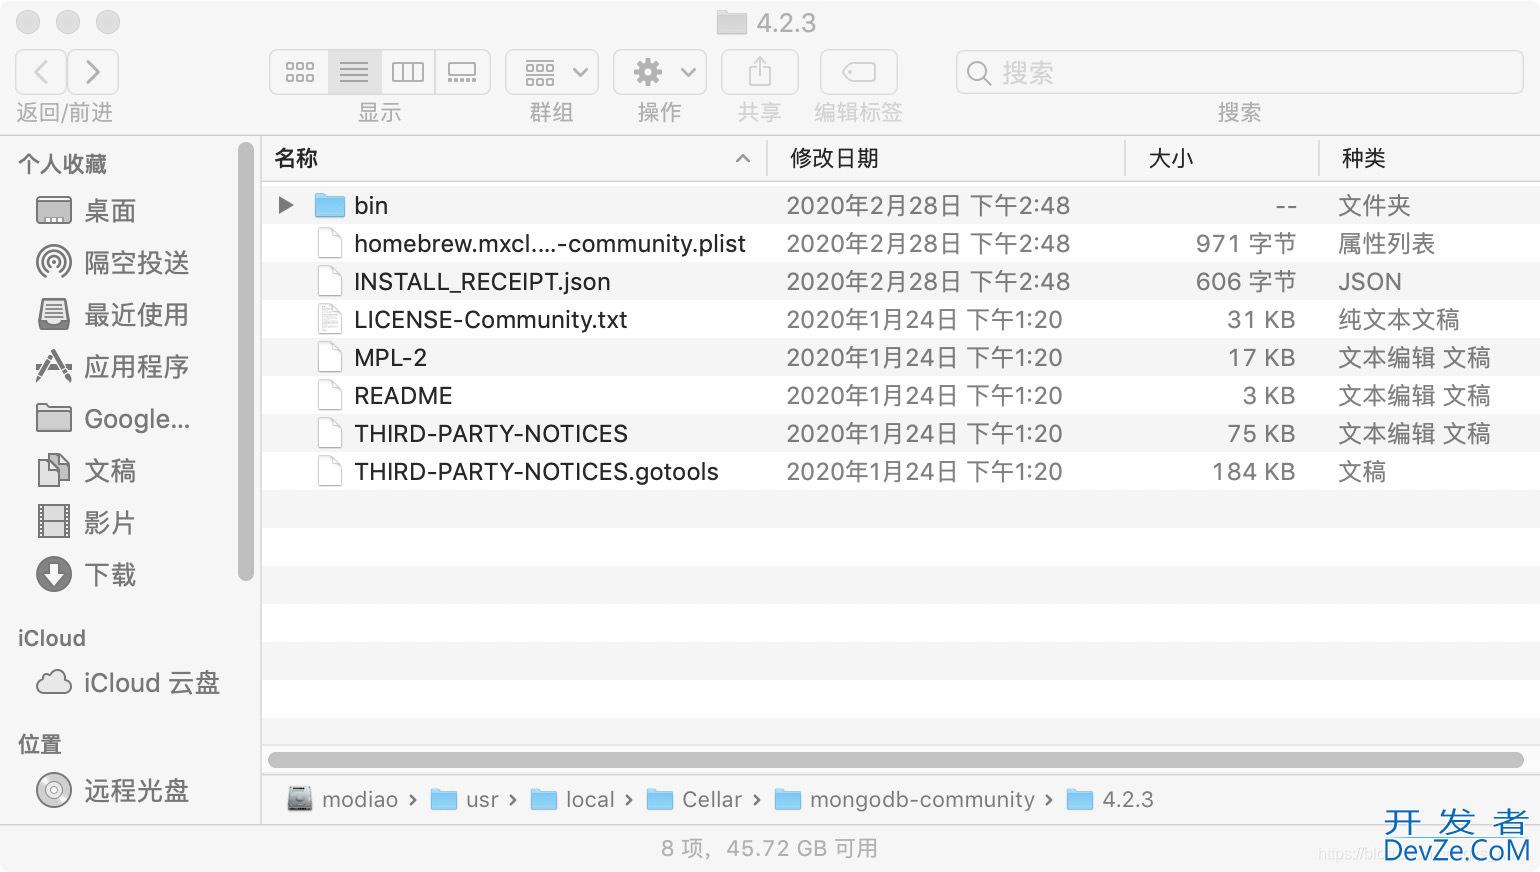The height and width of the screenshot is (872, 1540).
Task: Focus the search field
Action: (1240, 72)
